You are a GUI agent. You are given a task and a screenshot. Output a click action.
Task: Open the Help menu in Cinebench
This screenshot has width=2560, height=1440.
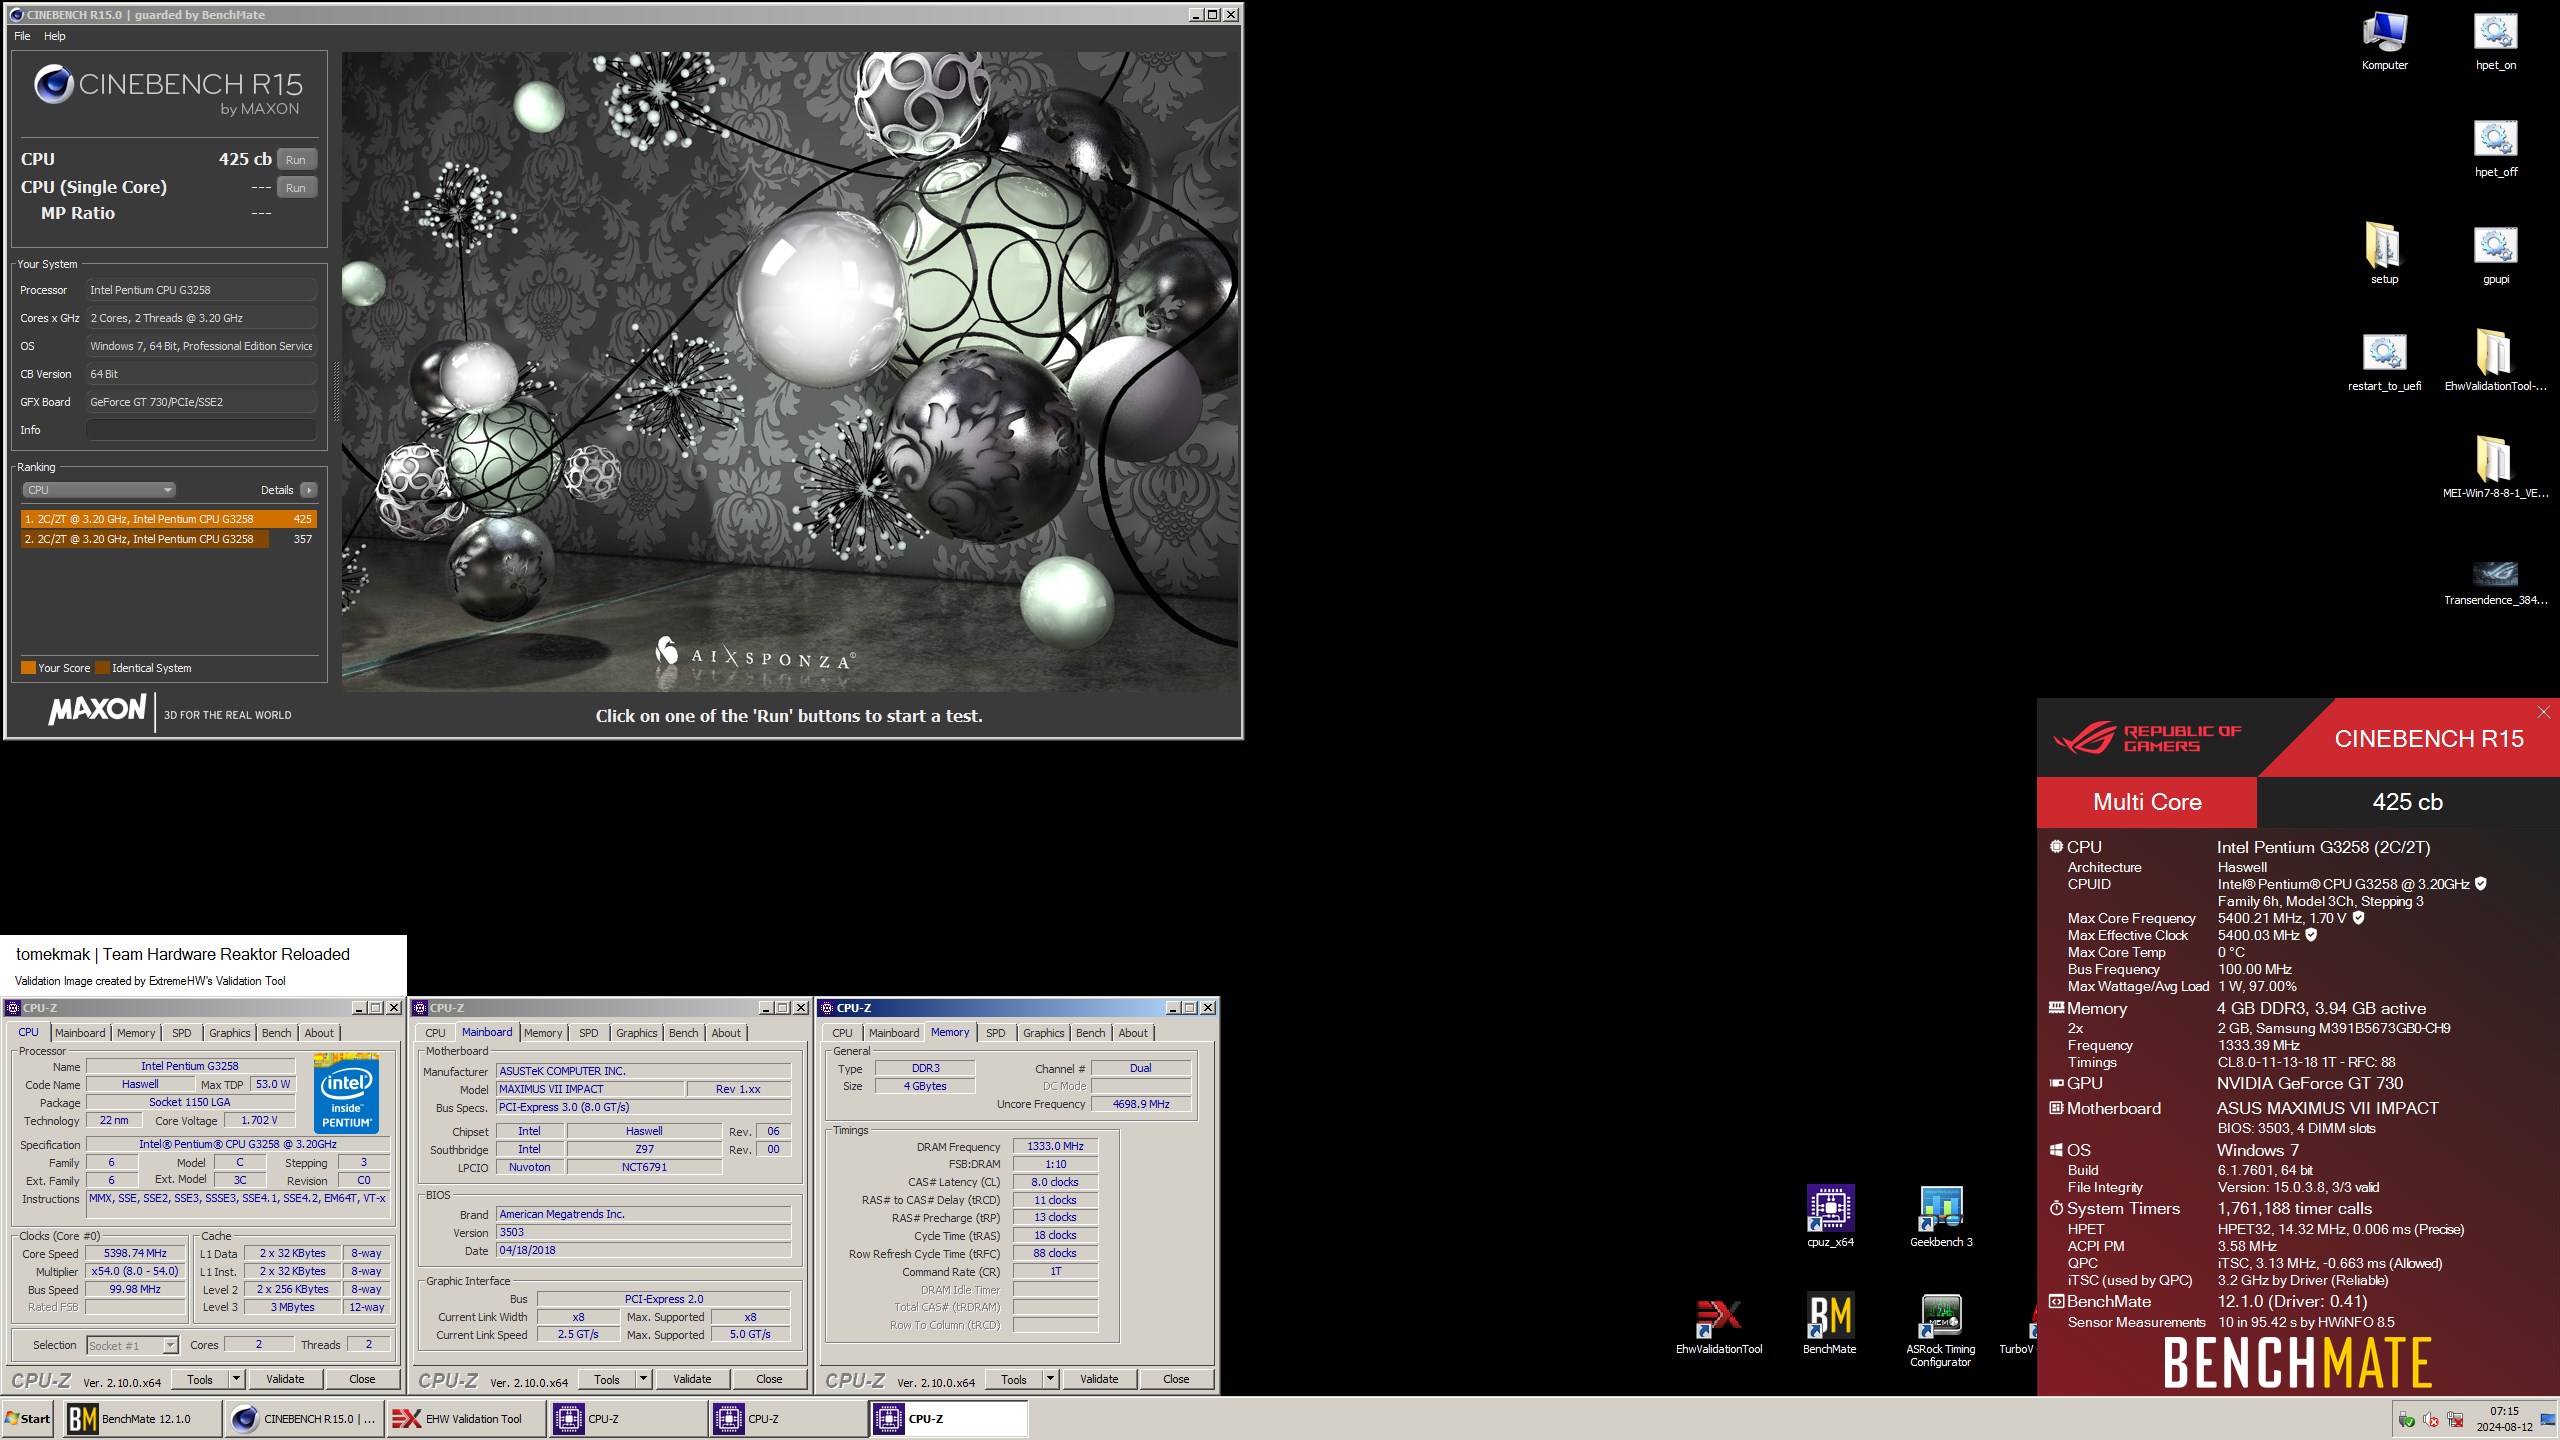pos(55,36)
